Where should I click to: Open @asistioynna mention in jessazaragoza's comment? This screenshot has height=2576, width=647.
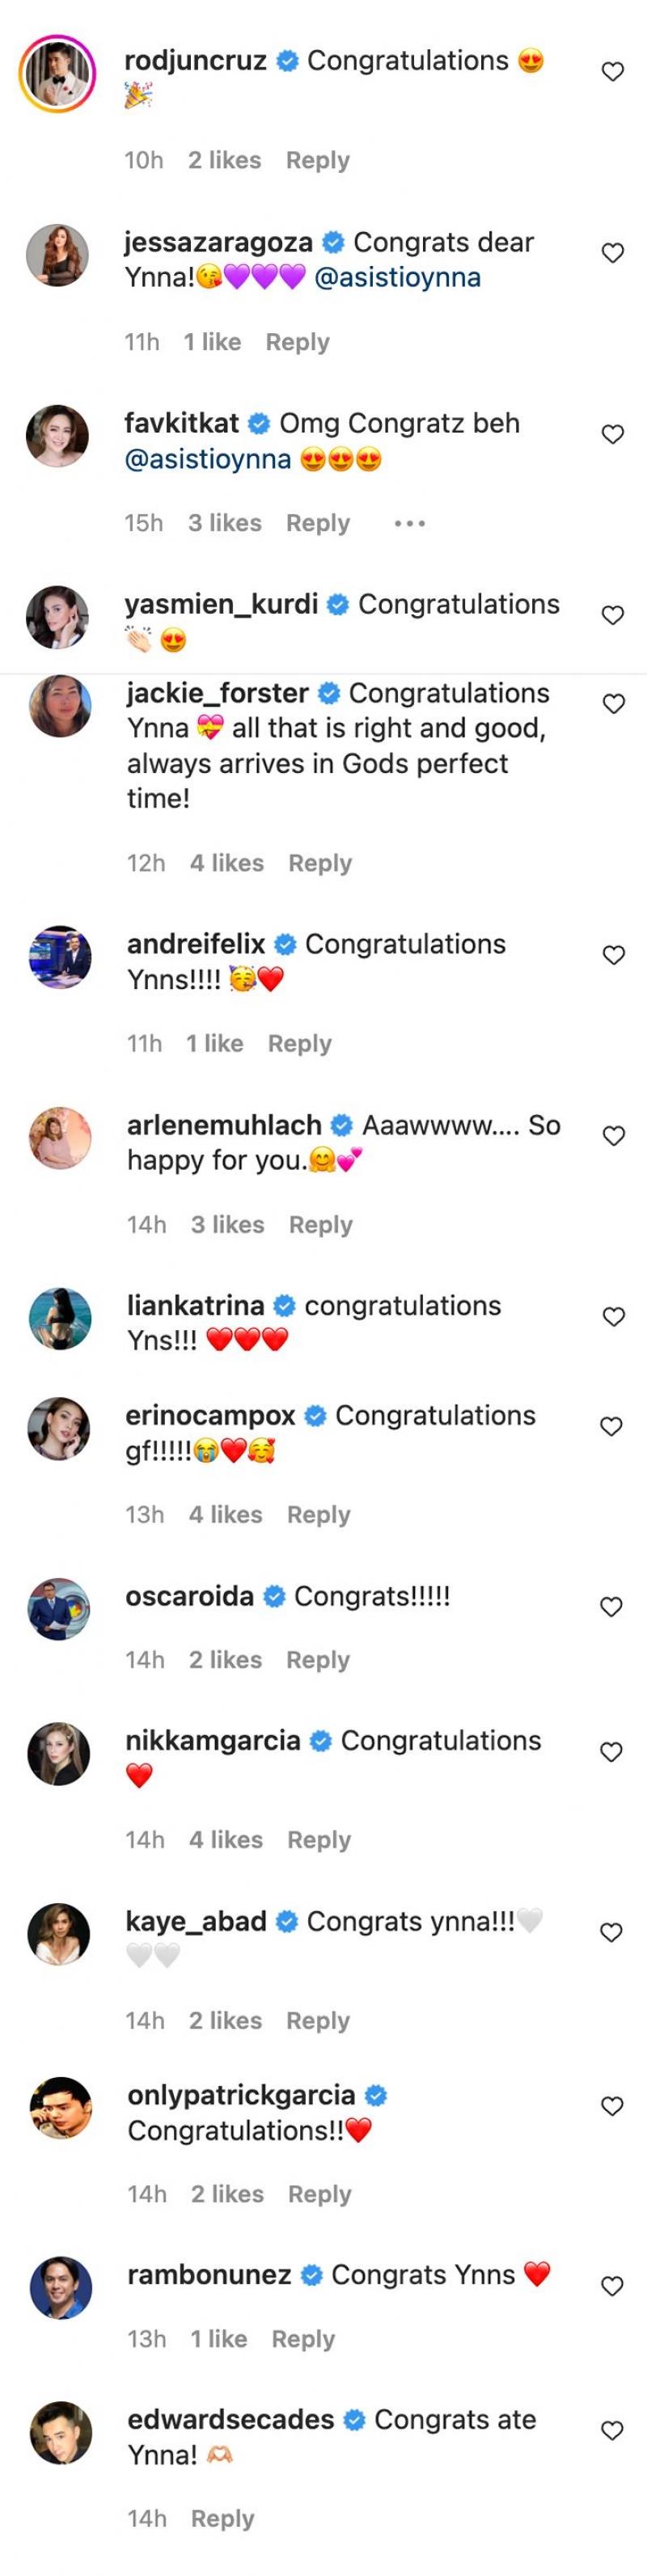click(x=397, y=278)
